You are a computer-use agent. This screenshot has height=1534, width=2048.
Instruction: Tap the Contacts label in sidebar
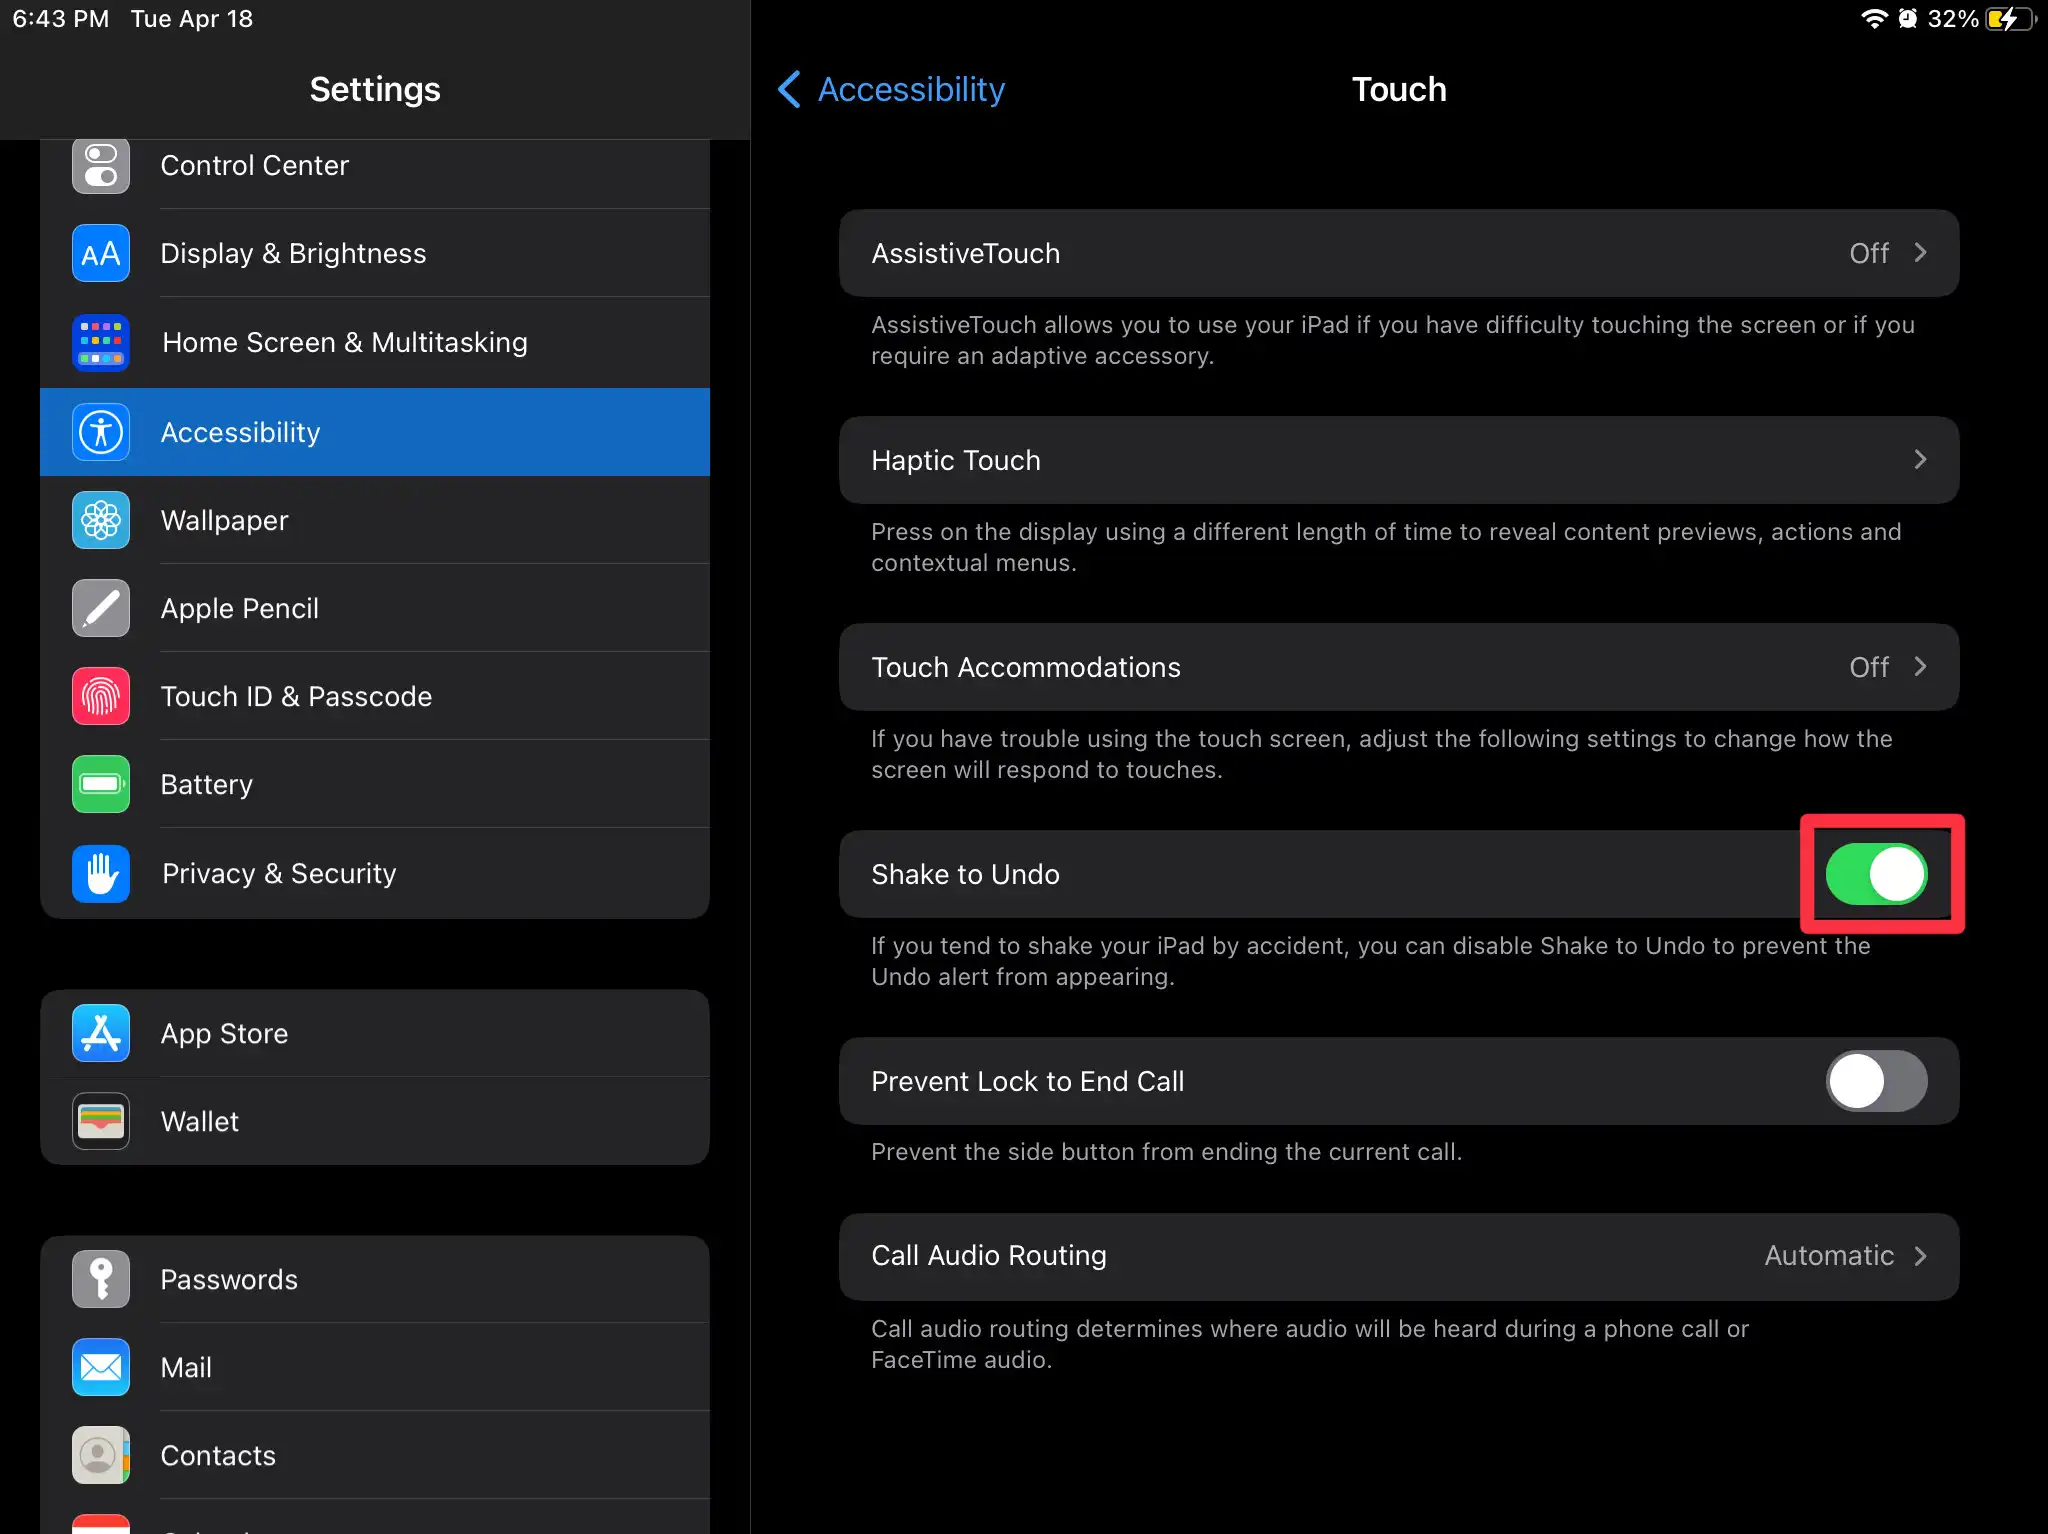point(218,1455)
